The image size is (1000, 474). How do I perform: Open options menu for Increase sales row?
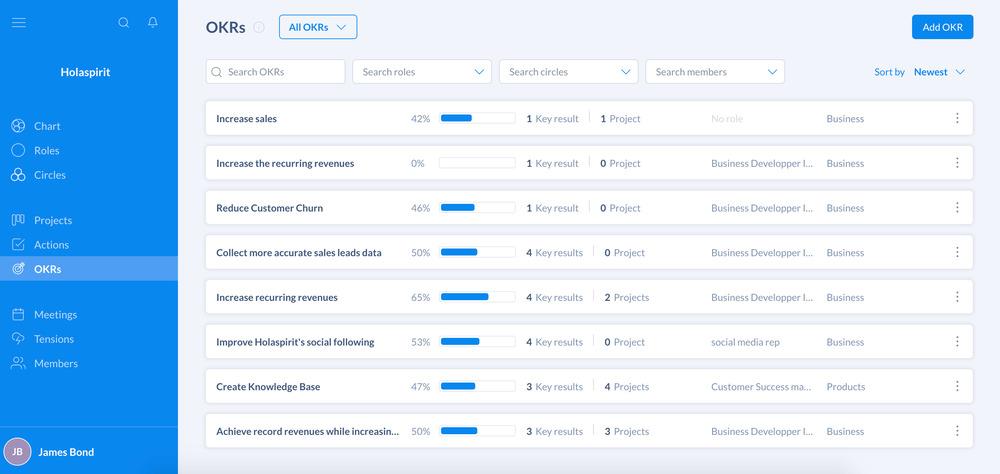click(x=957, y=118)
